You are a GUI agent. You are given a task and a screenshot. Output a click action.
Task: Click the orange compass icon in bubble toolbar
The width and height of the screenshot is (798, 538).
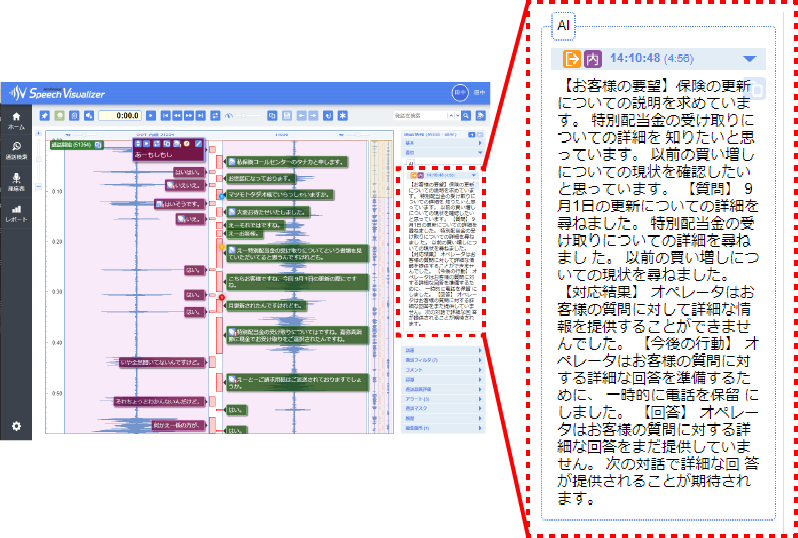187,144
